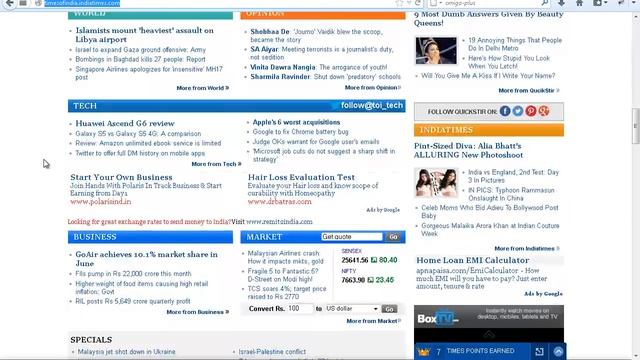Open QuickStir Pinterest page icon
Viewport: 640px width, 360px height.
531,111
